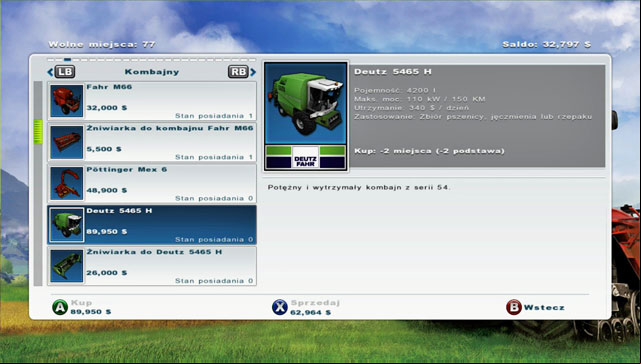Click Stan posiadania 0 in Pöttinger row

point(214,198)
